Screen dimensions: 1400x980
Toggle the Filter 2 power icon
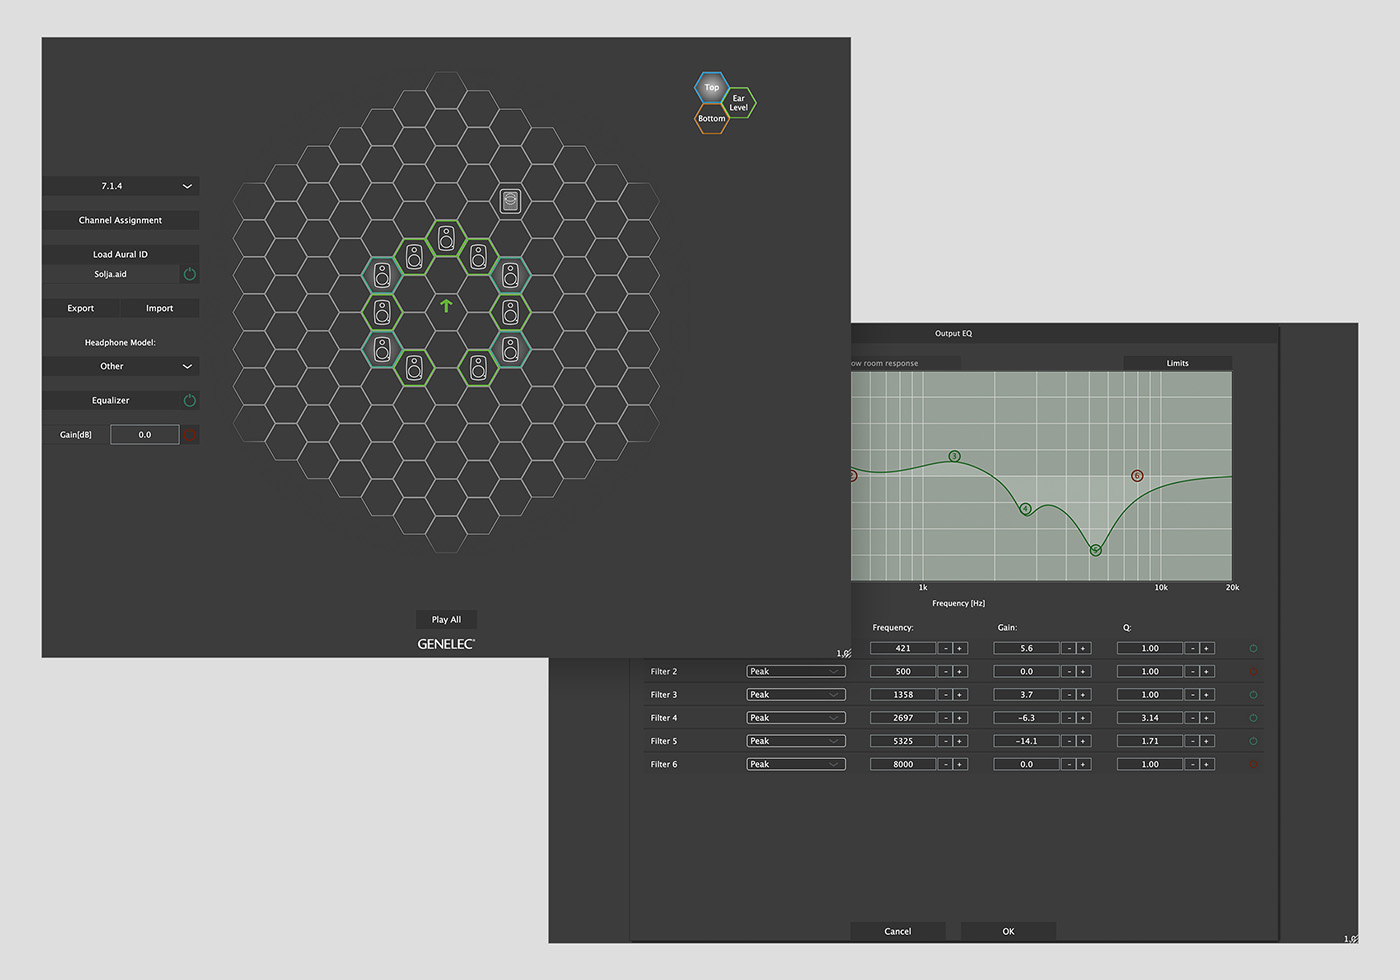click(1253, 672)
